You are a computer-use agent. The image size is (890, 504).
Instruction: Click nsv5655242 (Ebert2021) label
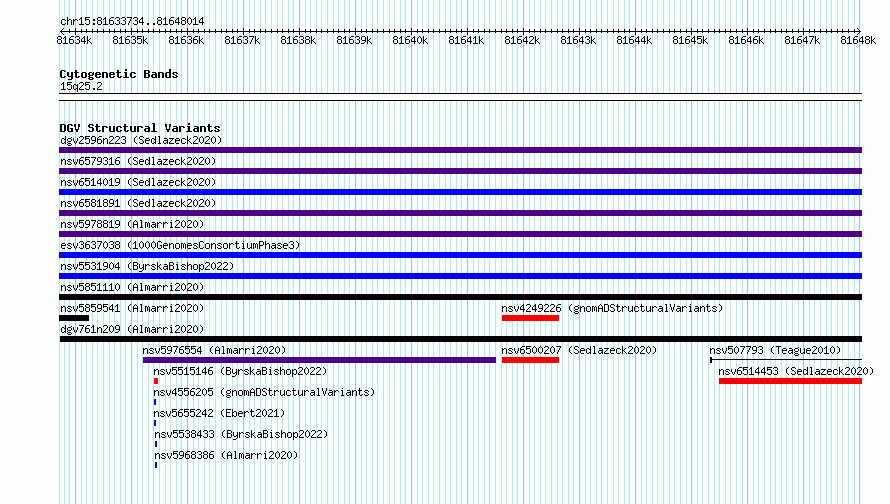[219, 413]
